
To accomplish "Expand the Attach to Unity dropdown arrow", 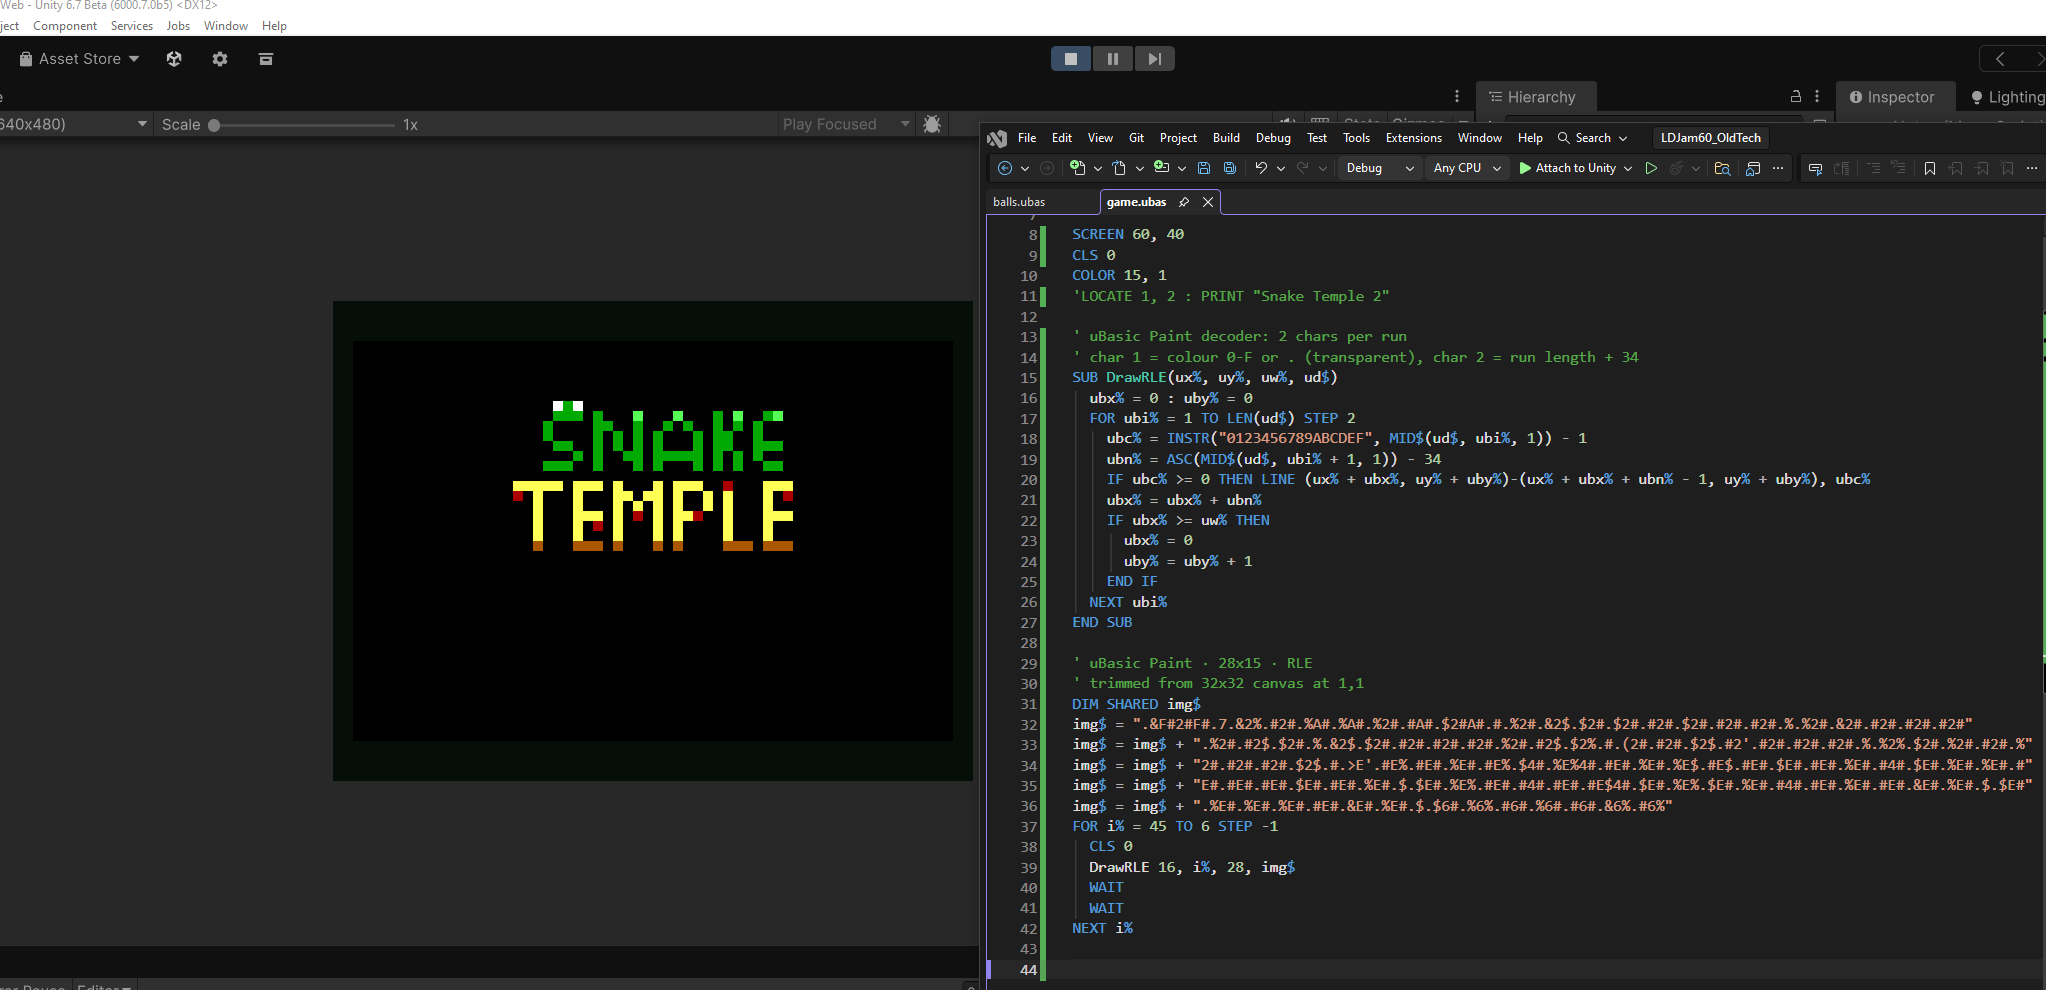I will tap(1628, 168).
